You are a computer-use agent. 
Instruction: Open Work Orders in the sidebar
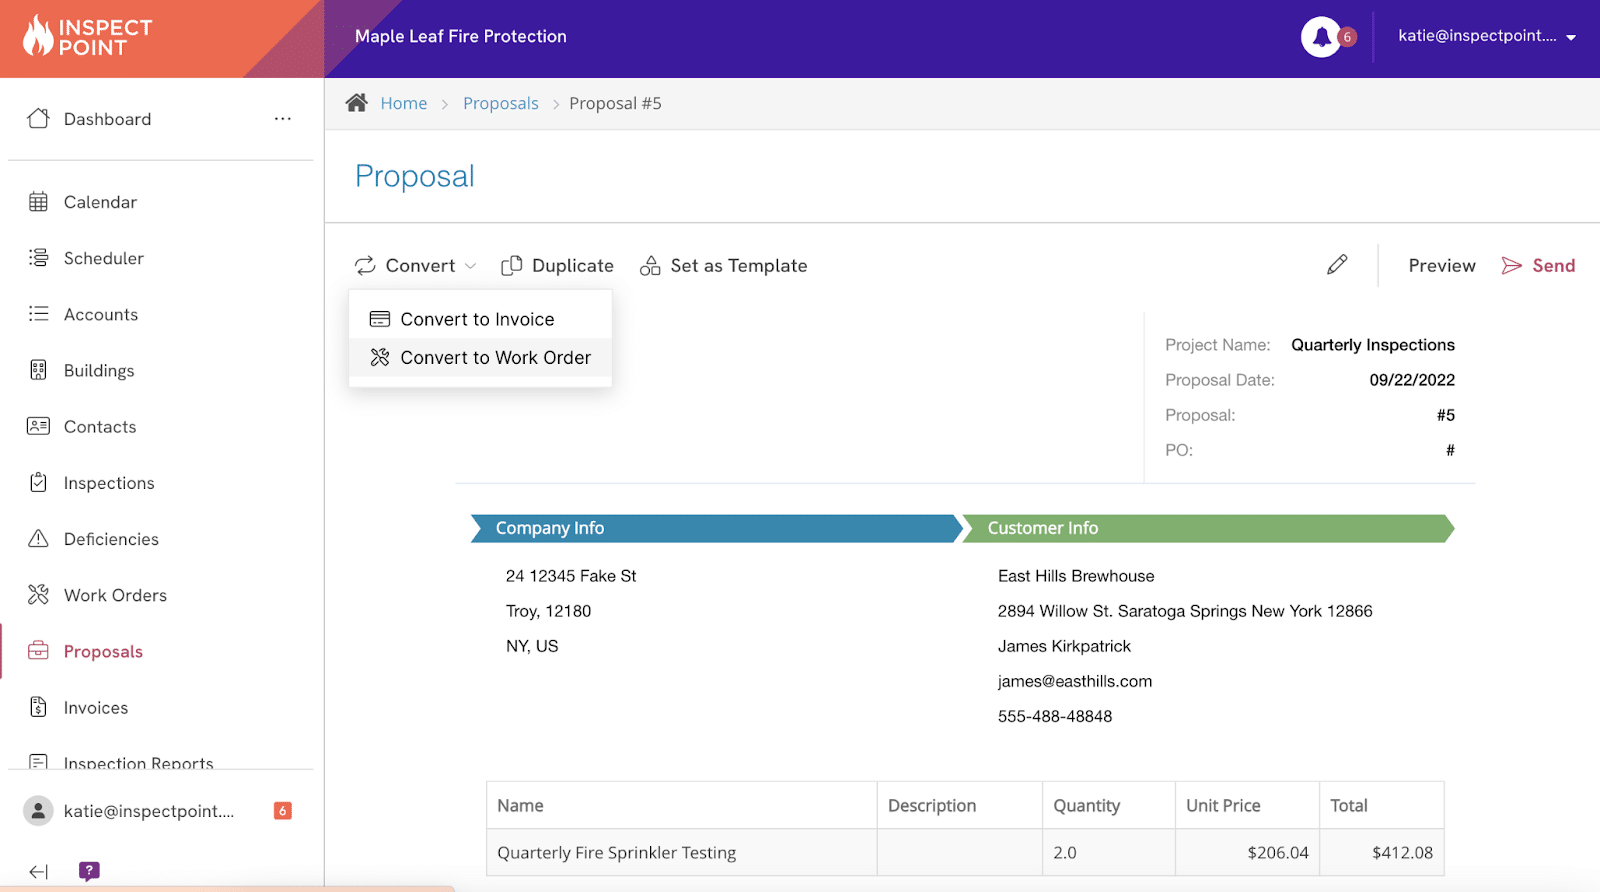pyautogui.click(x=115, y=595)
